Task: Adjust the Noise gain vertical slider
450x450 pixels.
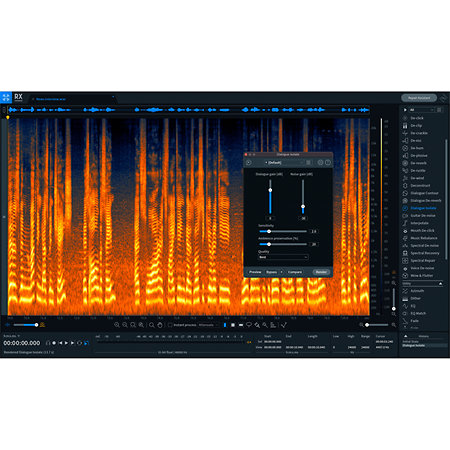Action: pyautogui.click(x=303, y=197)
